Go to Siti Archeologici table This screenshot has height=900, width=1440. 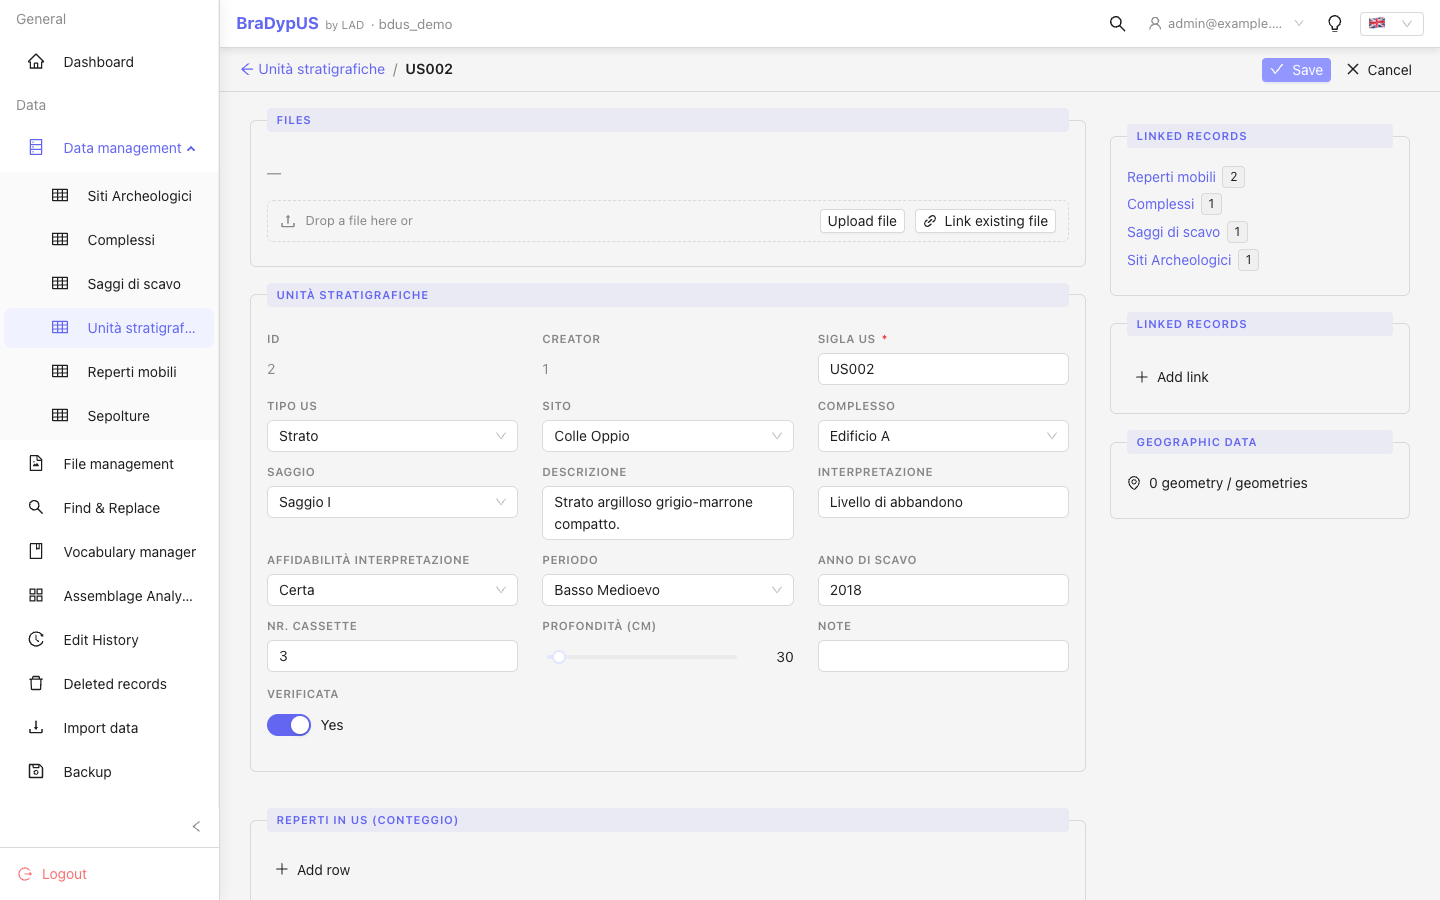(x=109, y=196)
